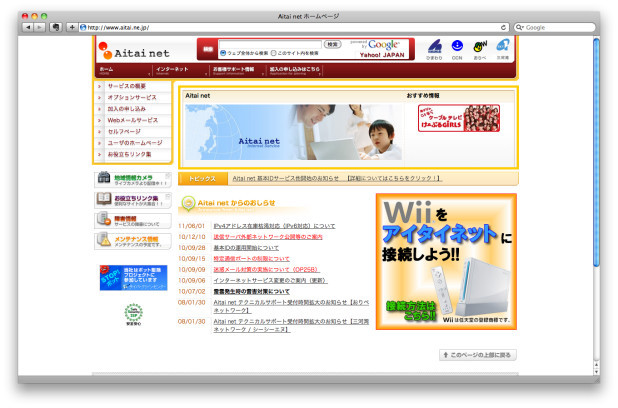
Task: Open the お客様サポート情報 navigation menu
Action: point(237,71)
